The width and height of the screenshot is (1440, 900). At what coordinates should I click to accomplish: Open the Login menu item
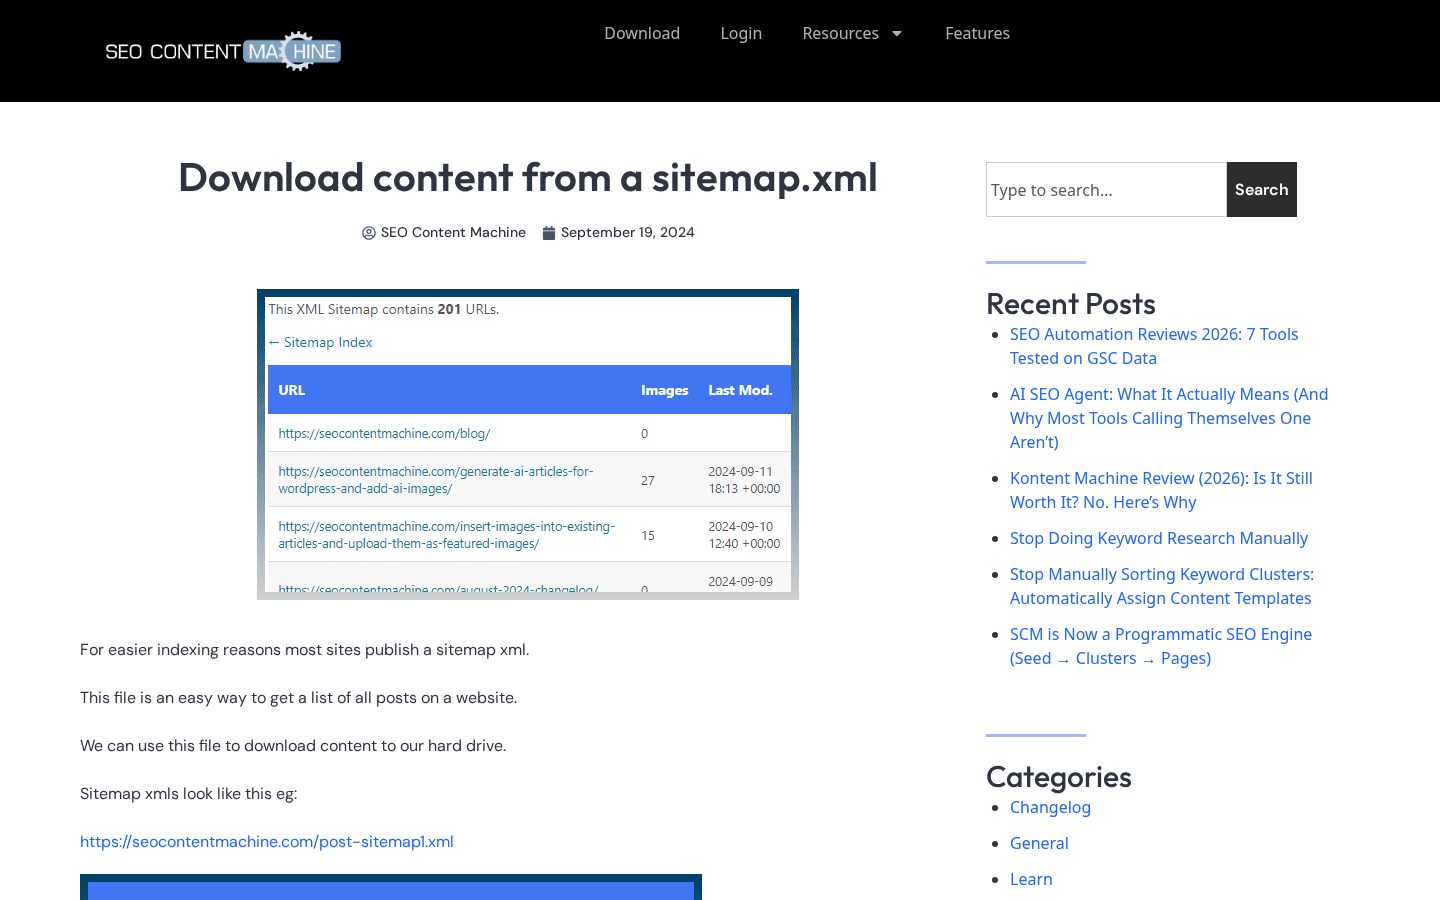[741, 33]
